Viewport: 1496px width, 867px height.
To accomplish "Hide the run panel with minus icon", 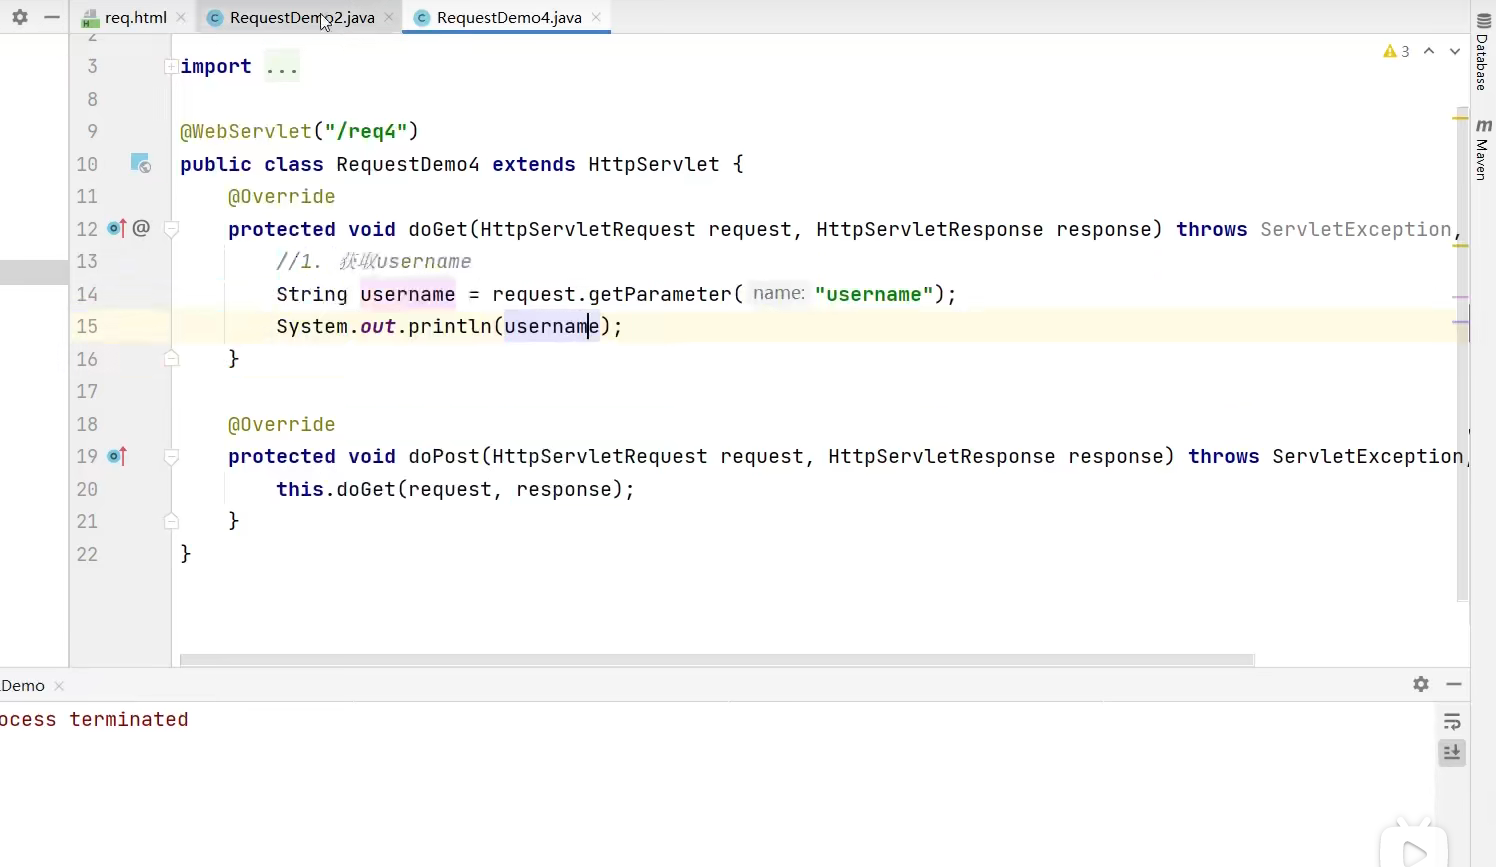I will tap(1454, 684).
